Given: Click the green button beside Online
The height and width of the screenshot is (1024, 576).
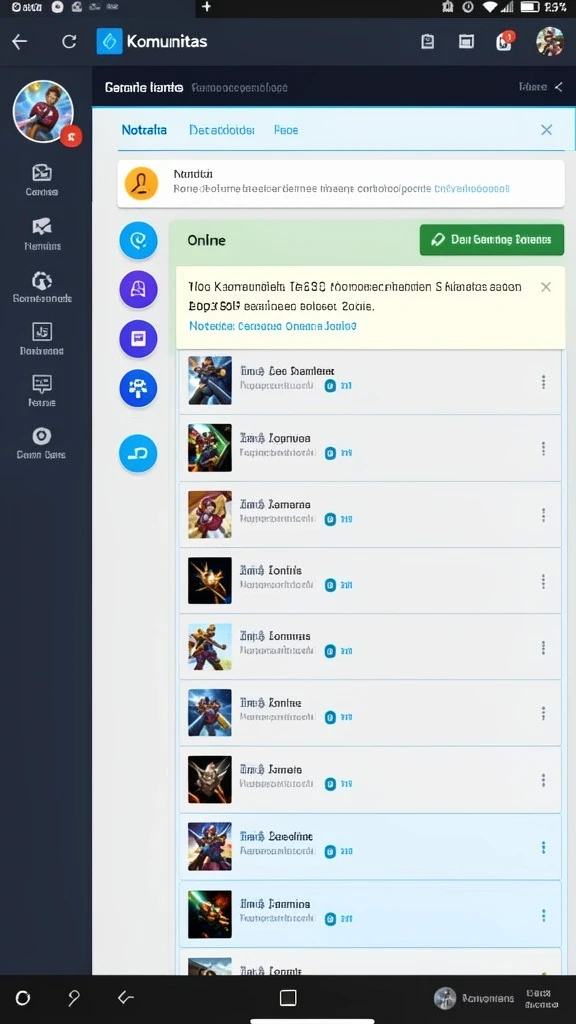Looking at the screenshot, I should pyautogui.click(x=492, y=240).
